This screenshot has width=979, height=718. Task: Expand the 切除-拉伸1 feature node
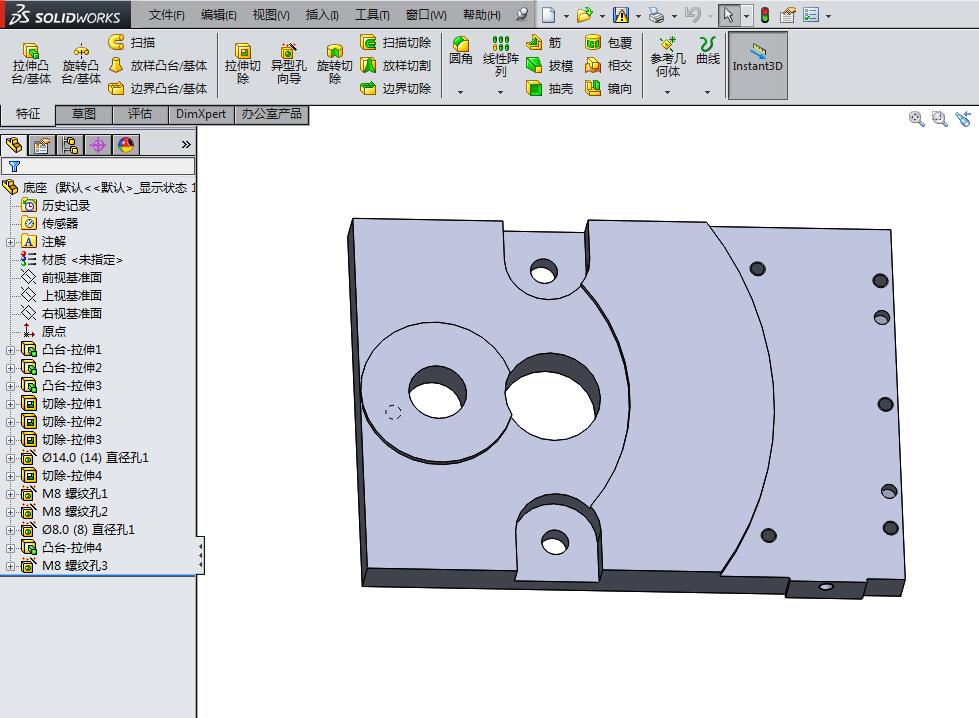(x=10, y=405)
